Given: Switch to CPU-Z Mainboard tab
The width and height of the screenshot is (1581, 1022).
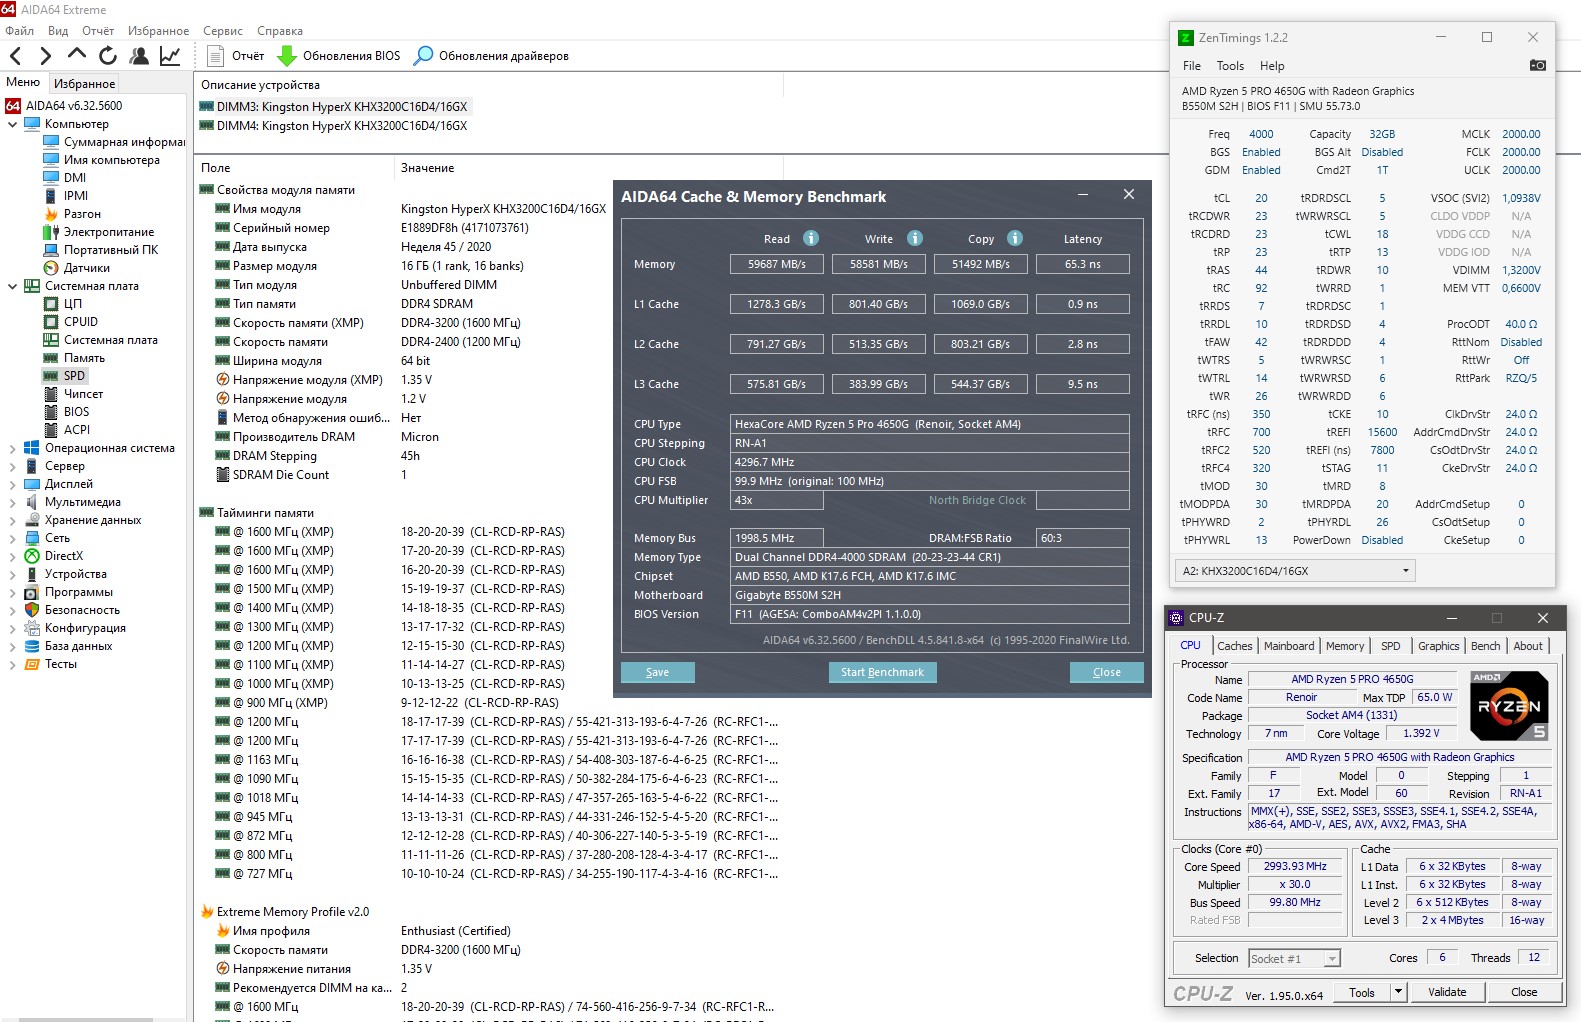Looking at the screenshot, I should pos(1289,646).
